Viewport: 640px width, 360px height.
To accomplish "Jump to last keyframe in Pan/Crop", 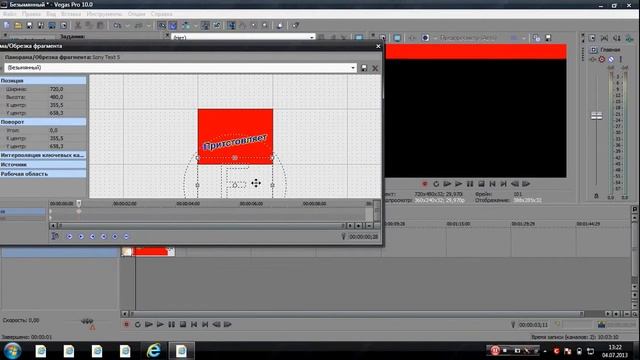I will tap(104, 236).
